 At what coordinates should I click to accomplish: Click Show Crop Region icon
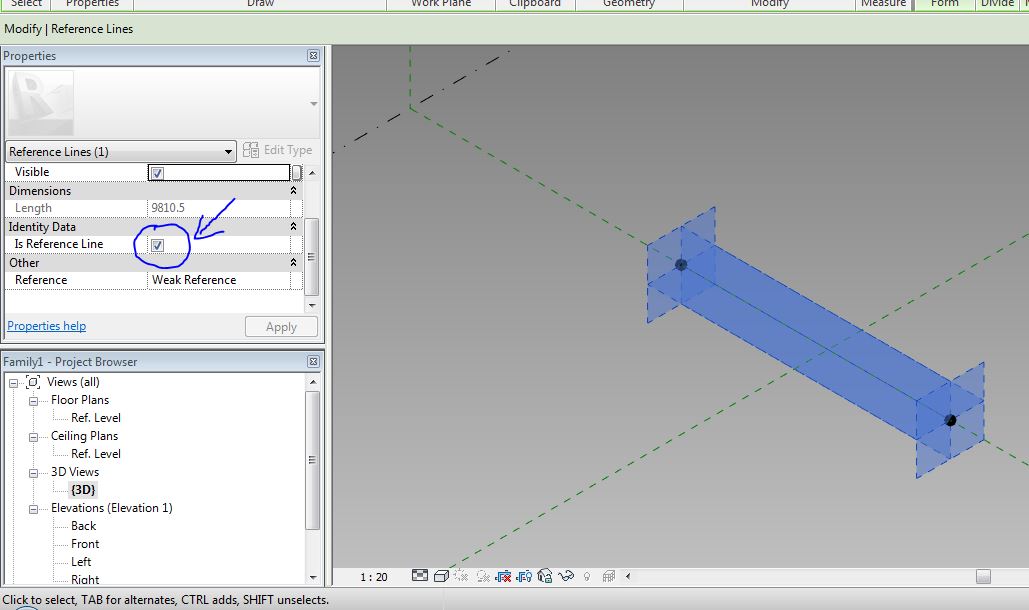coord(524,576)
